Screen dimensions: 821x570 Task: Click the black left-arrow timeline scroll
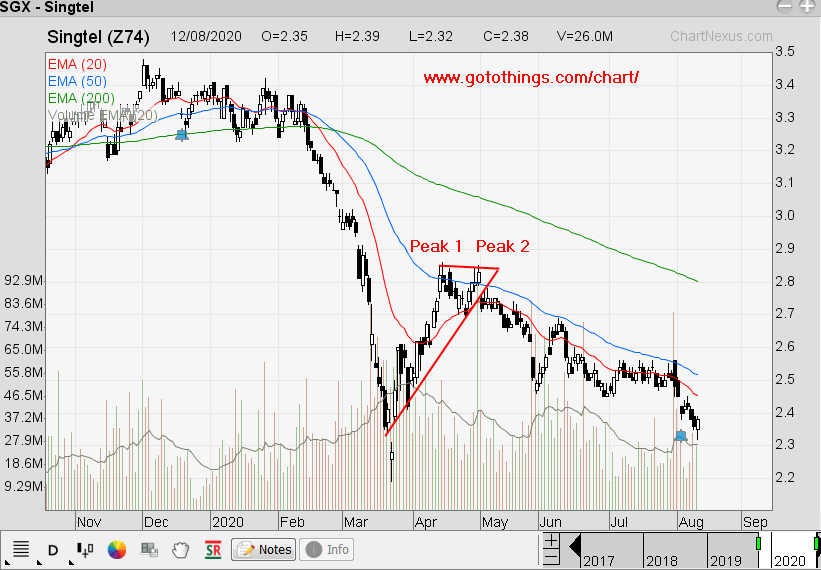[x=574, y=547]
